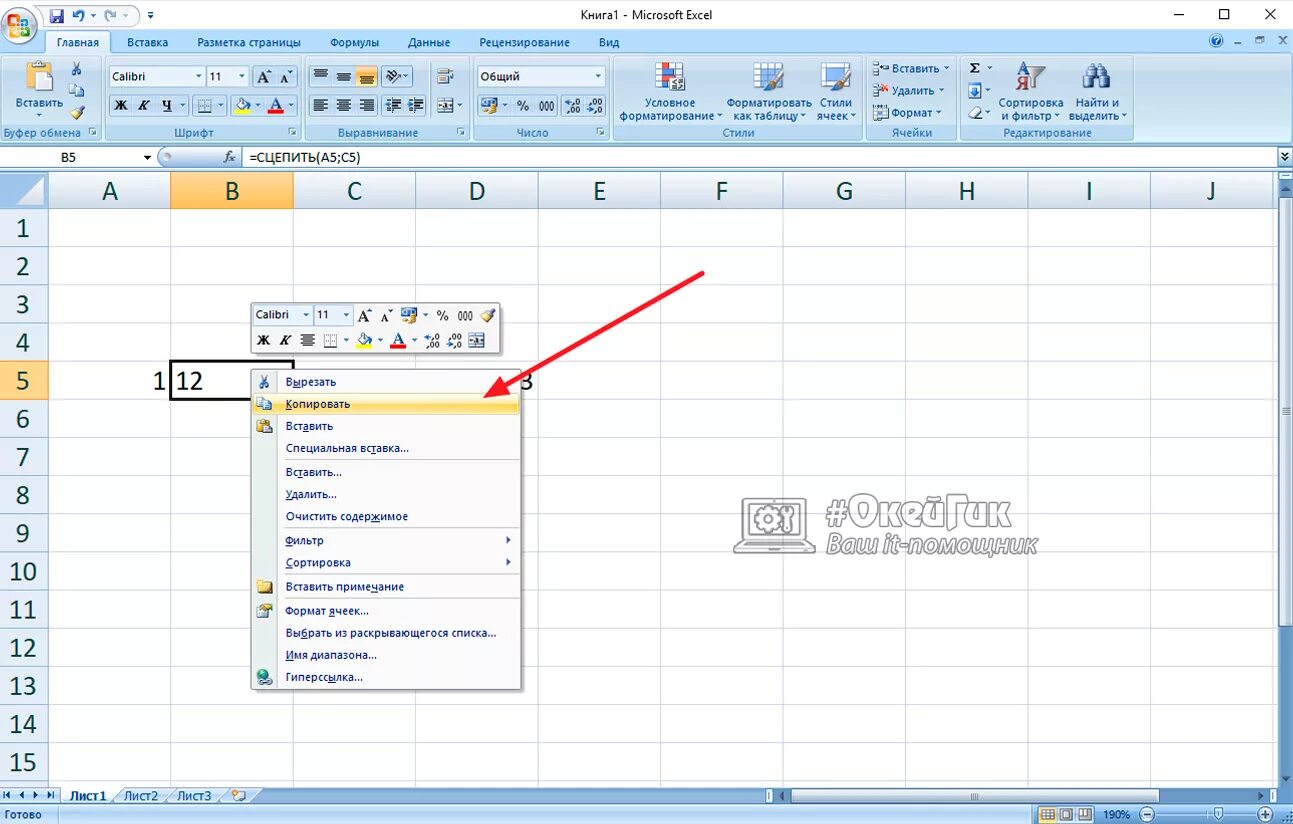This screenshot has height=824, width=1293.
Task: Open Сортировка и фильтр menu
Action: (1030, 91)
